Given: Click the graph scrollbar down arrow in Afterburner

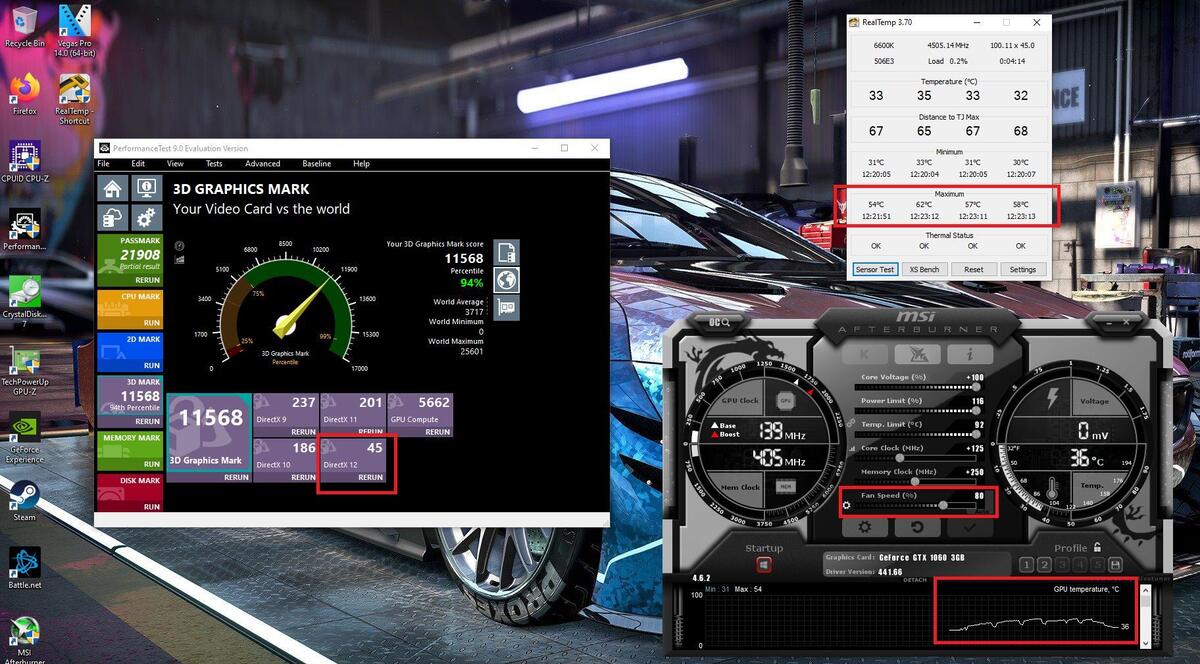Looking at the screenshot, I should tap(1147, 646).
